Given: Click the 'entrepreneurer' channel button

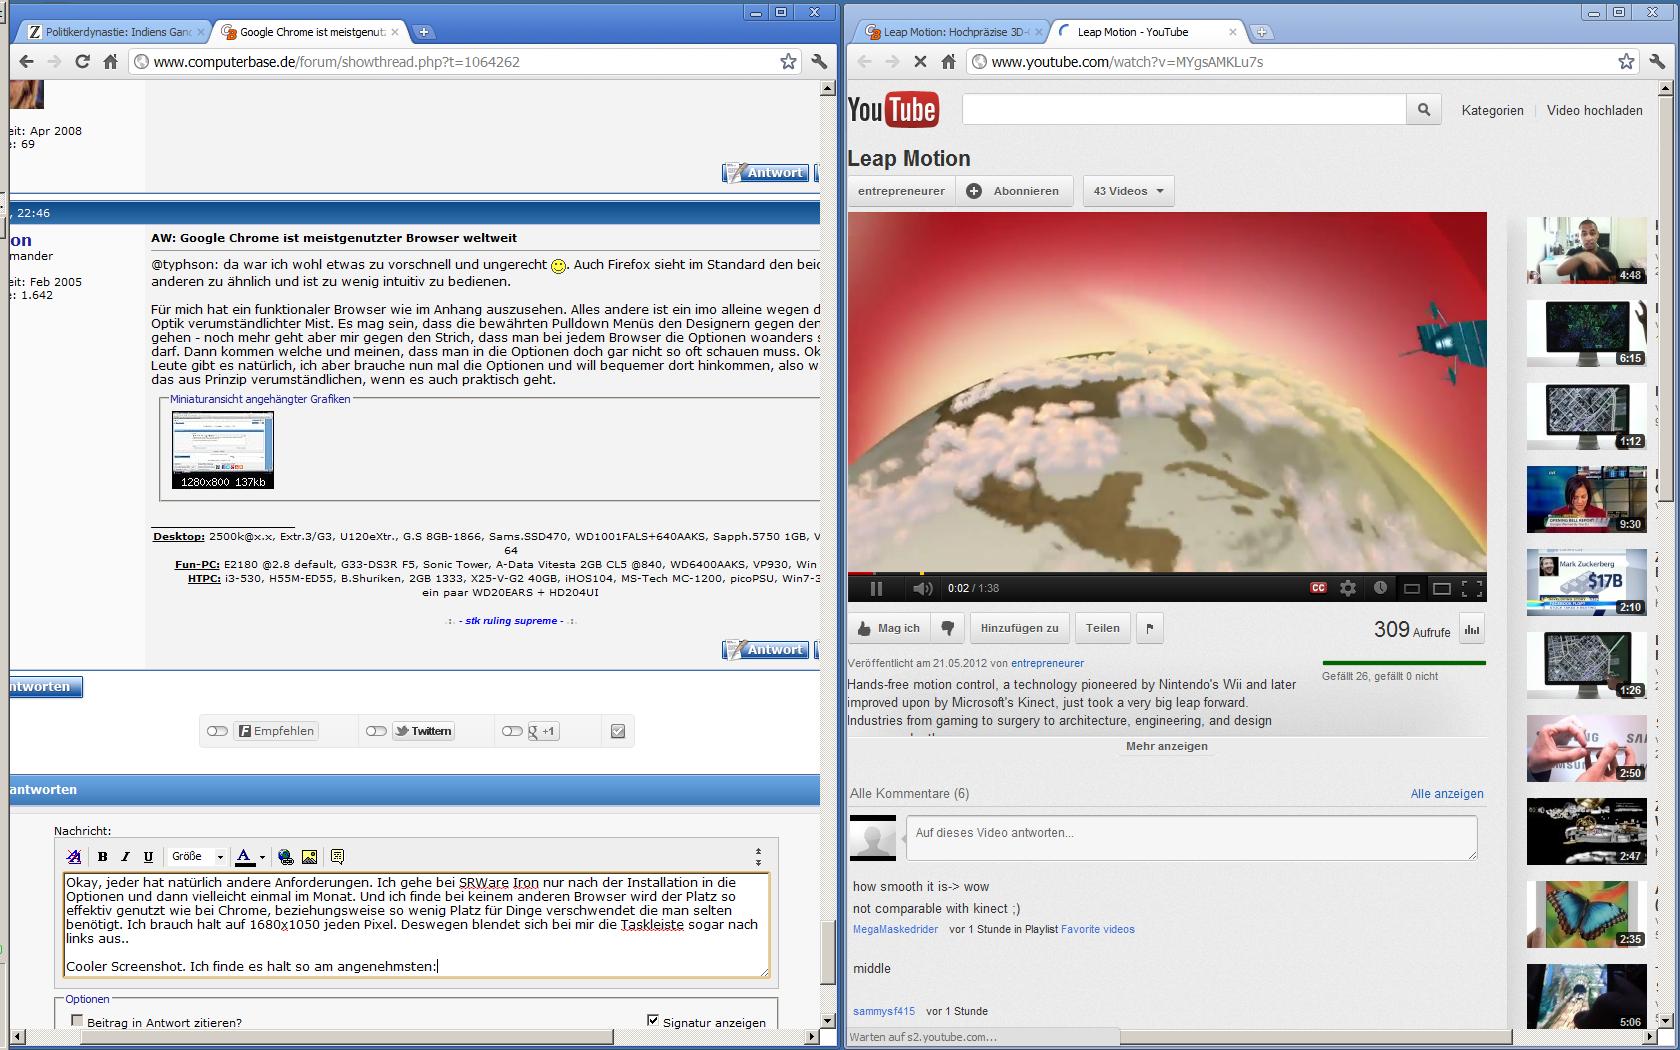Looking at the screenshot, I should [901, 191].
